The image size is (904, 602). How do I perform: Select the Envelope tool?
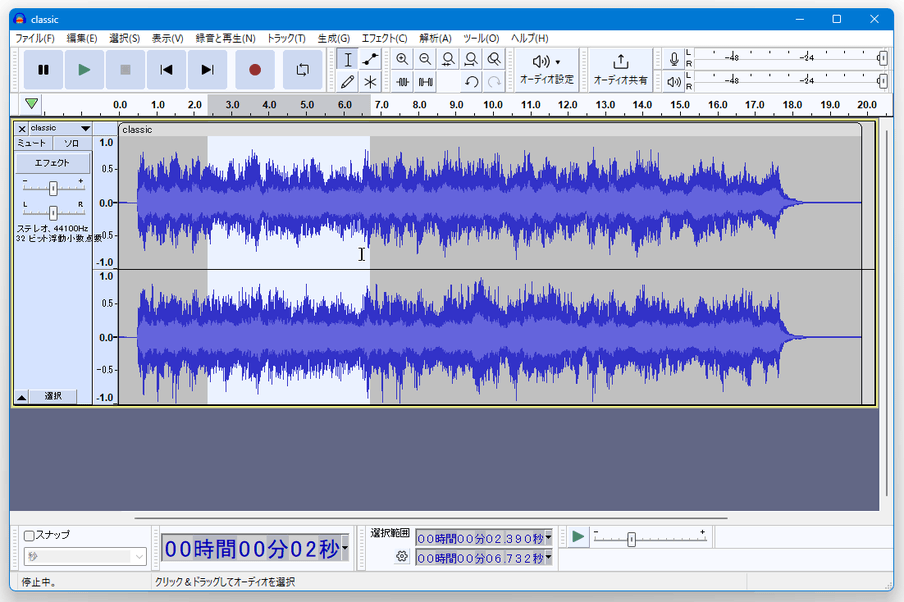(370, 59)
